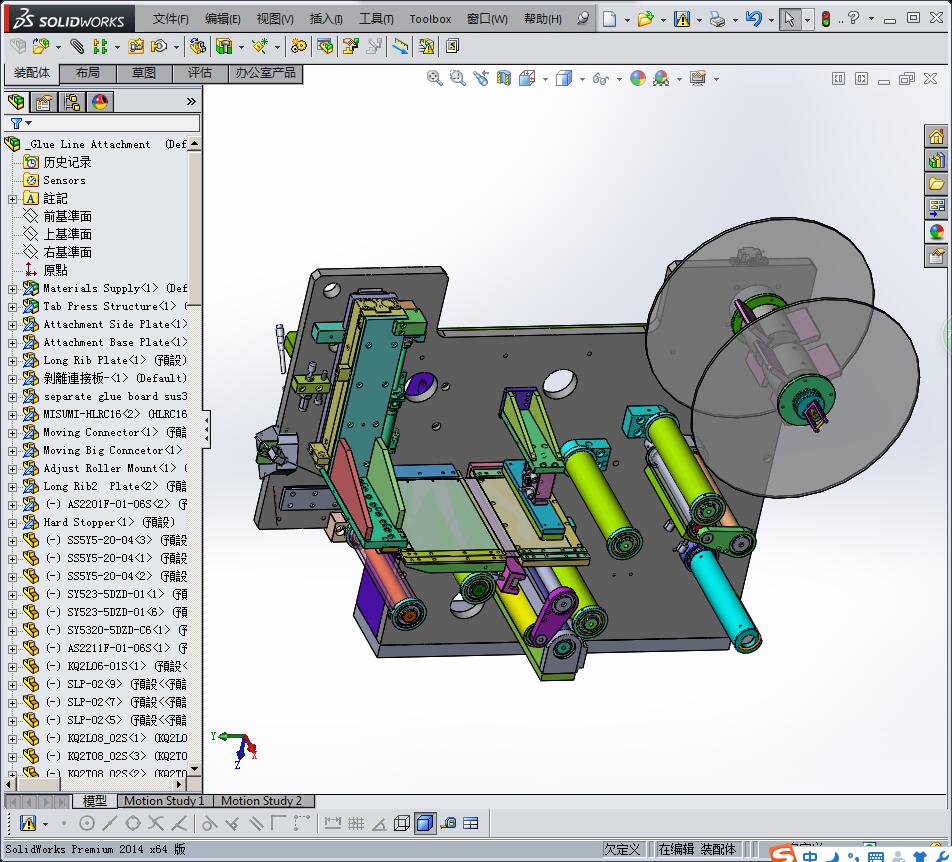The image size is (952, 862).
Task: Open Appearances tab in task pane
Action: coord(936,231)
